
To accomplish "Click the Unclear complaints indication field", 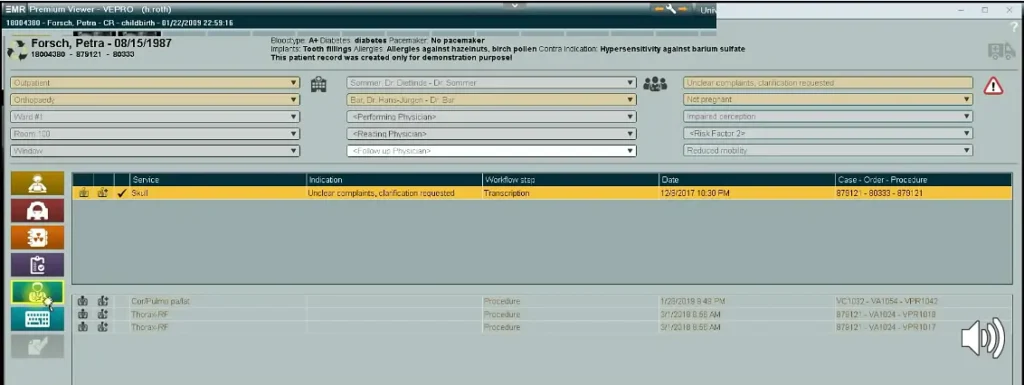I will click(x=828, y=83).
